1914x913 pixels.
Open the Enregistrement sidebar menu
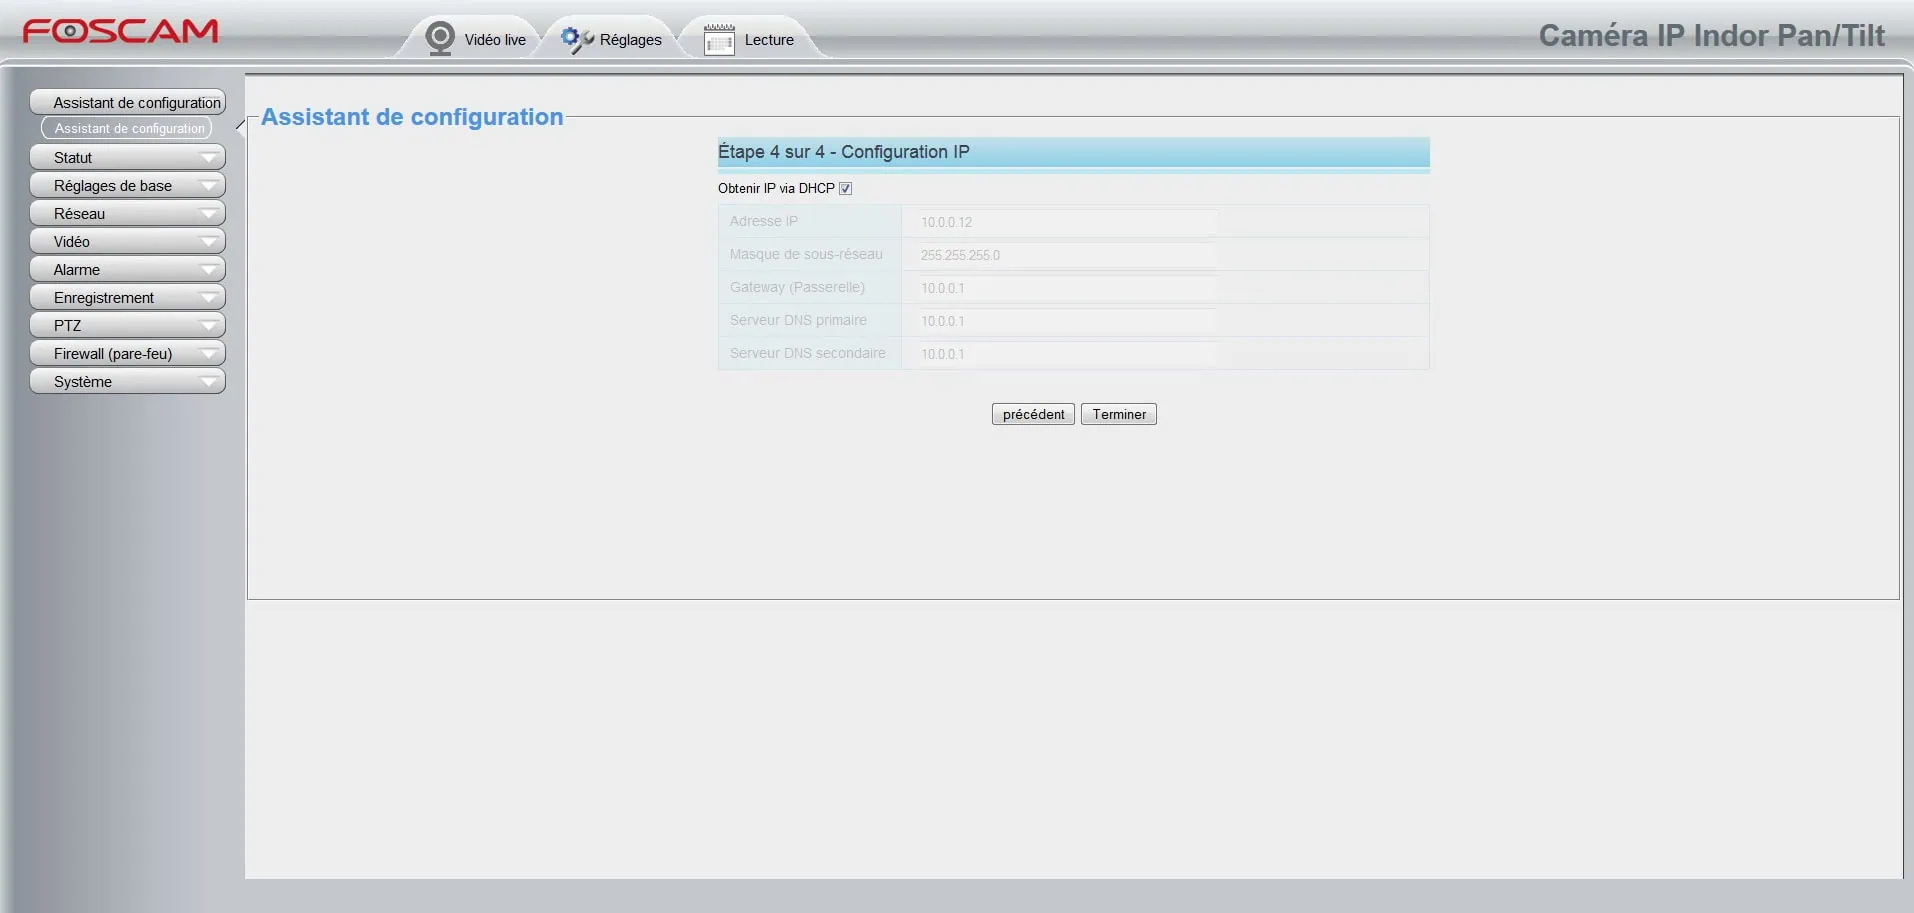pos(127,298)
